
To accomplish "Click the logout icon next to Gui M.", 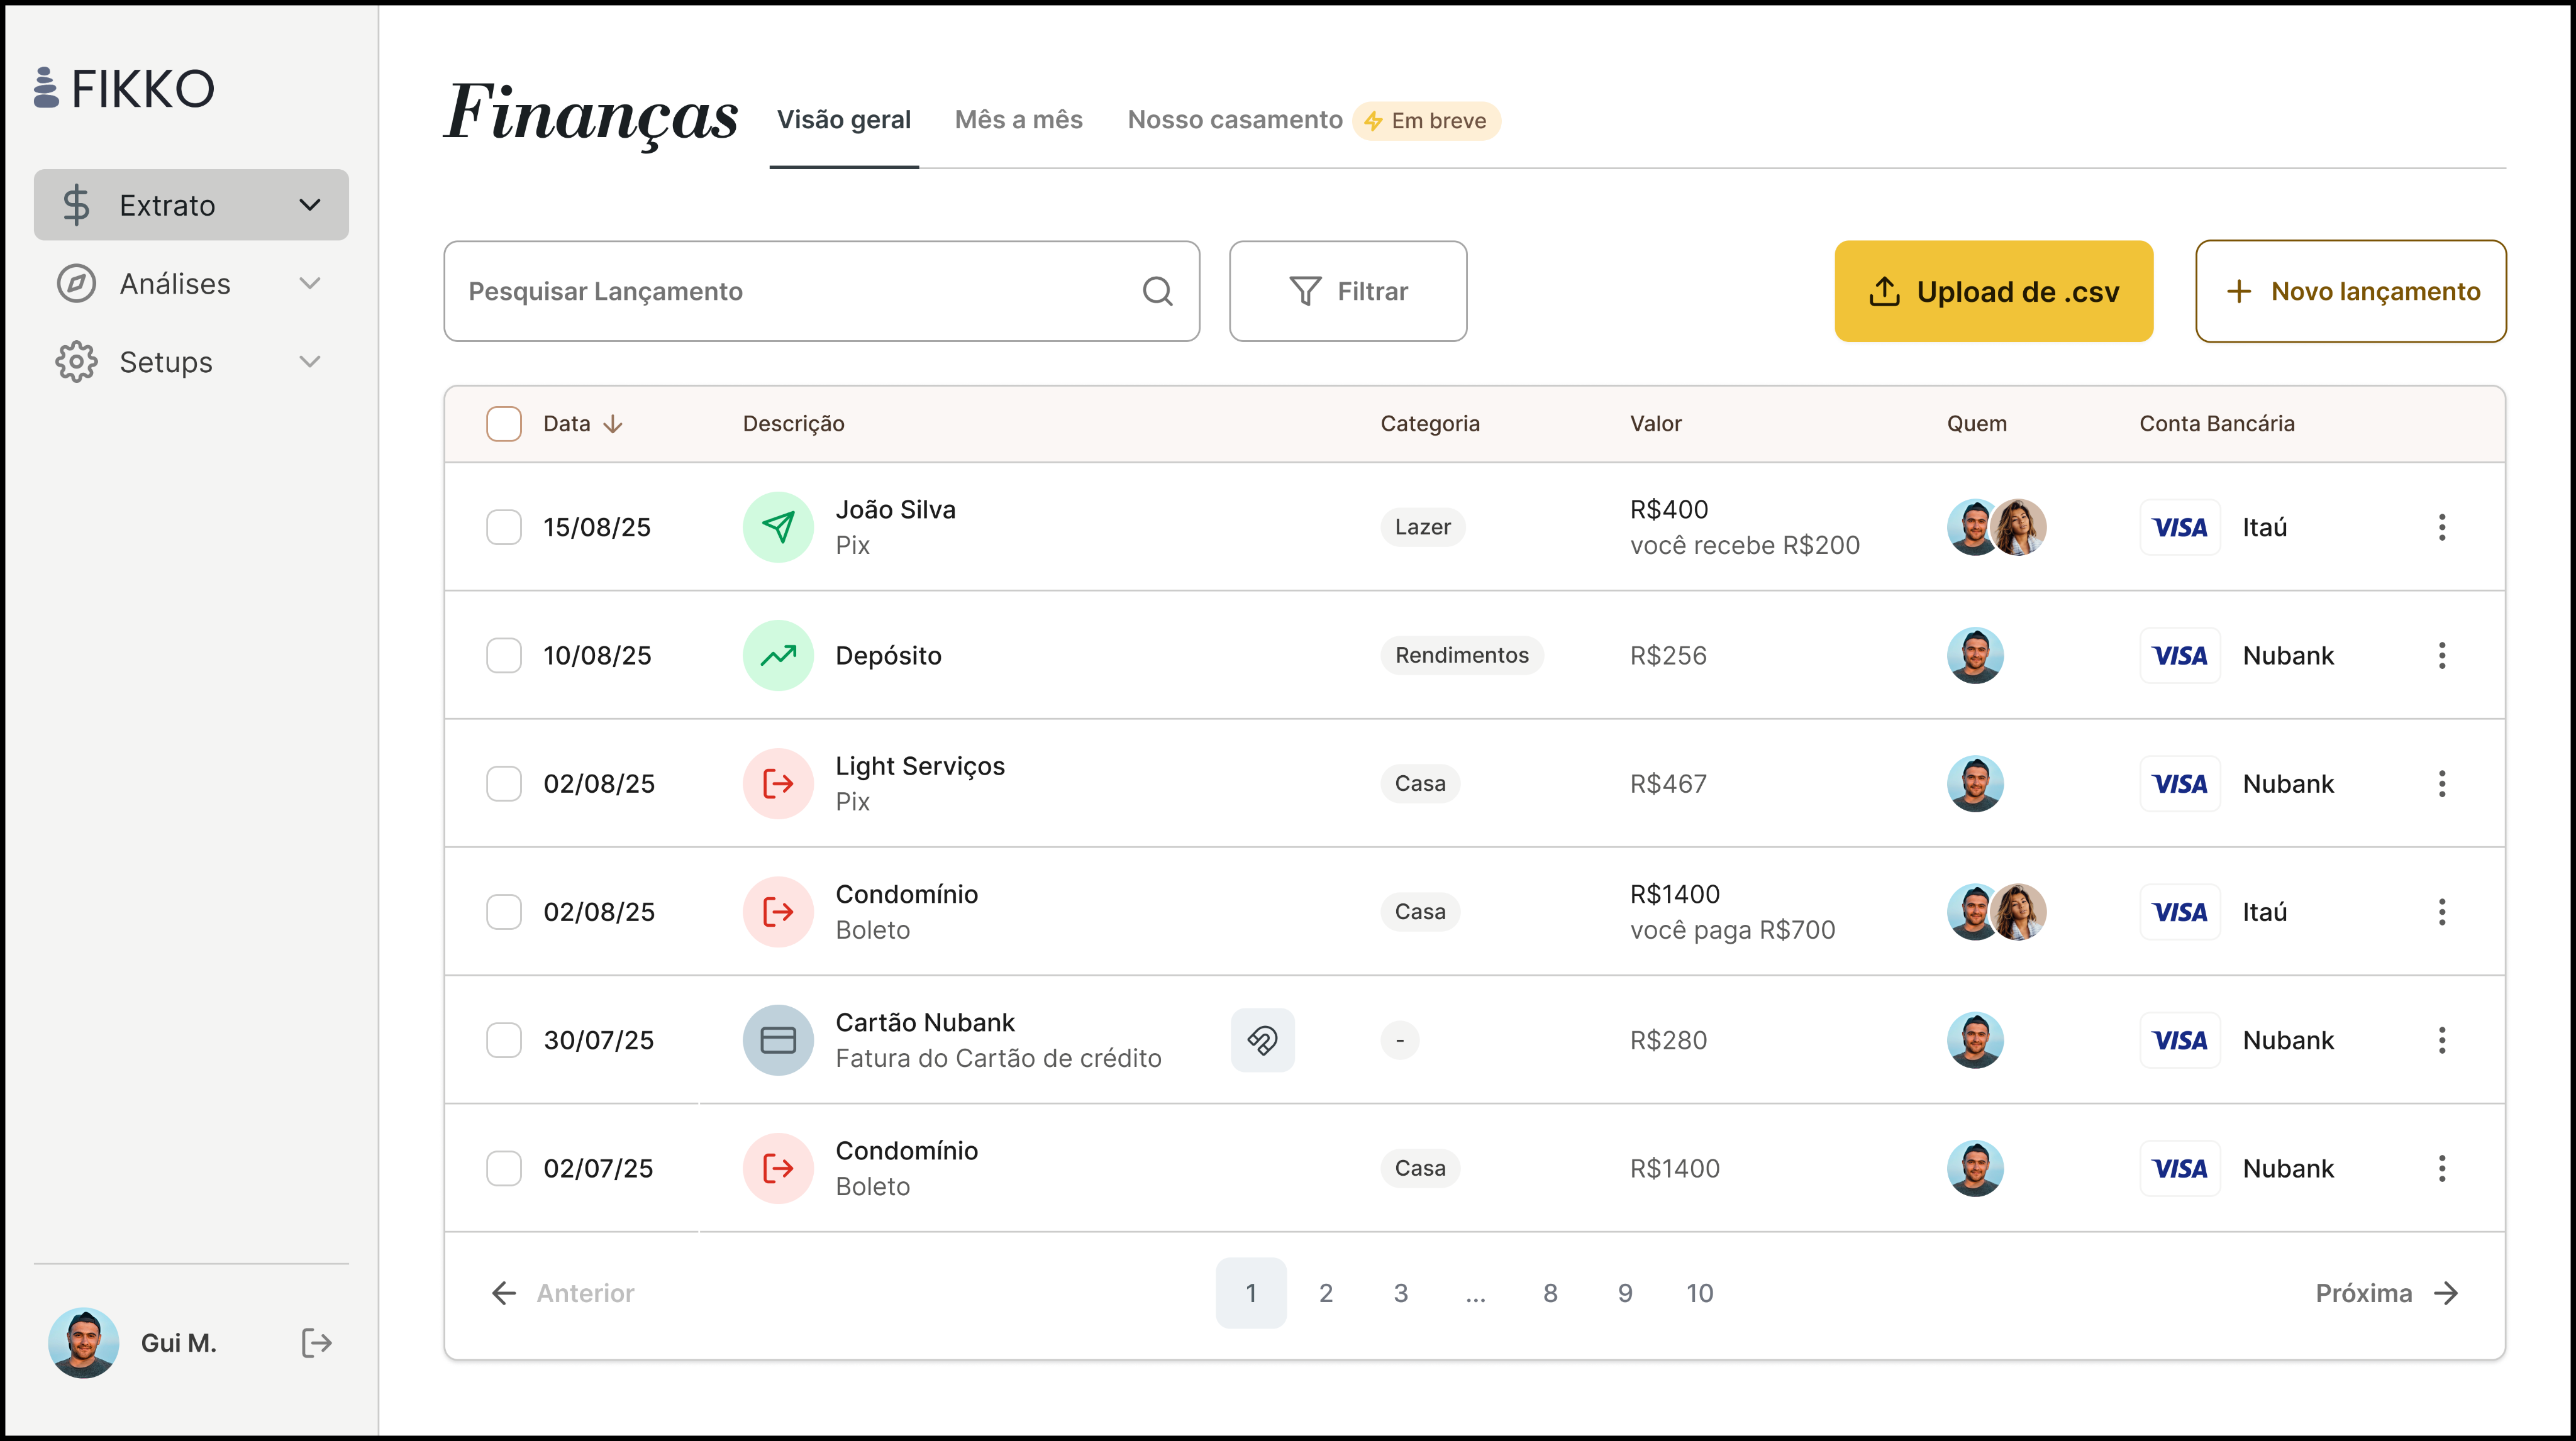I will pyautogui.click(x=316, y=1343).
